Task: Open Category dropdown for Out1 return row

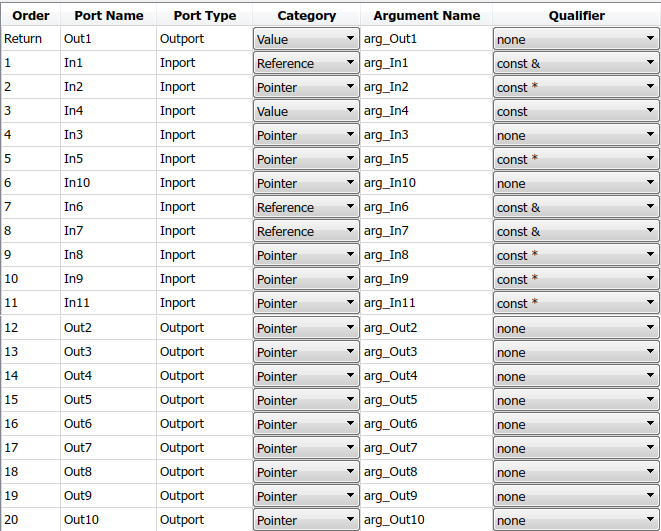Action: pyautogui.click(x=305, y=39)
